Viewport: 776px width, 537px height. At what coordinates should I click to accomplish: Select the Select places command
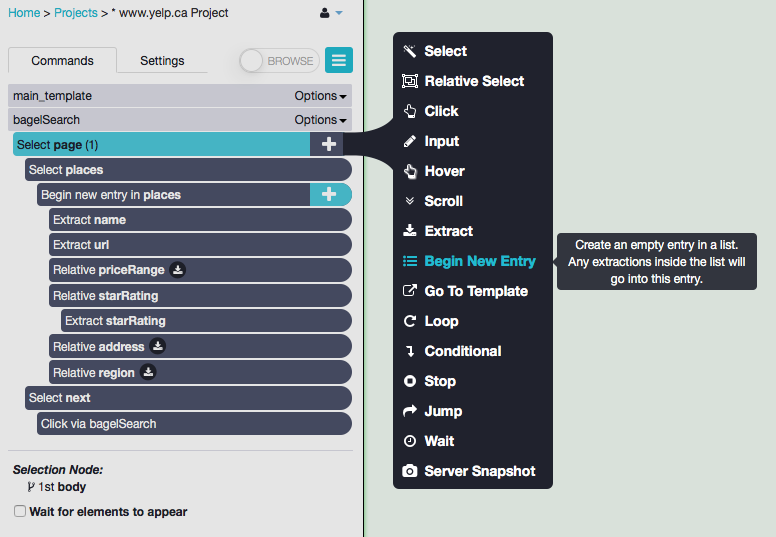189,170
